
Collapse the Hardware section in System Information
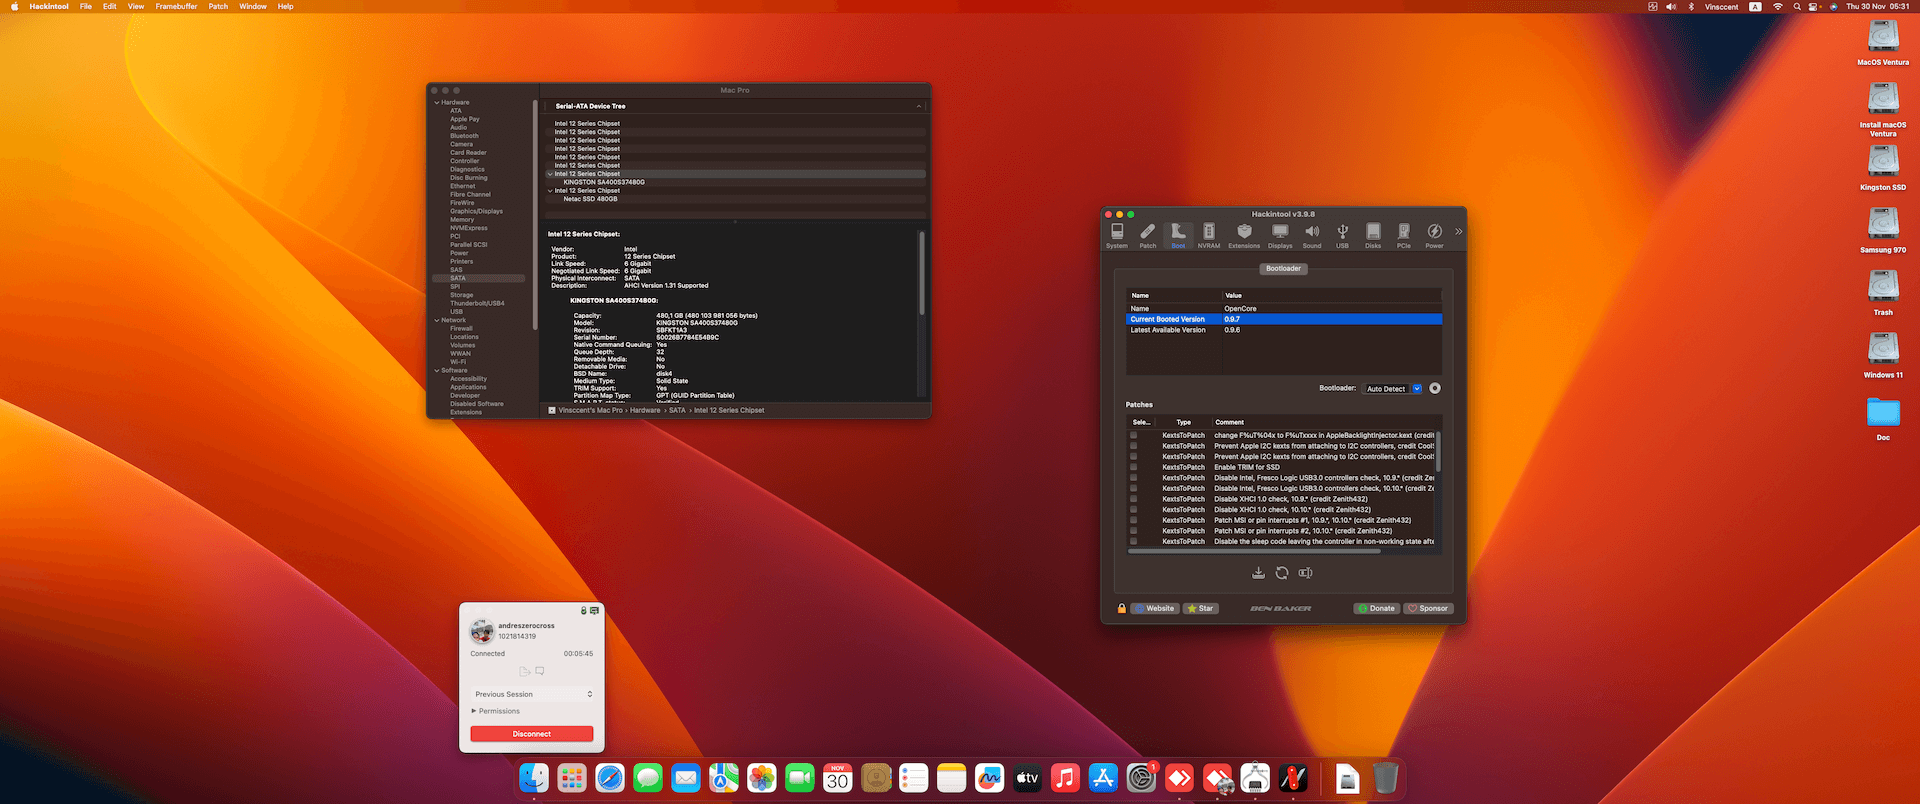point(437,102)
